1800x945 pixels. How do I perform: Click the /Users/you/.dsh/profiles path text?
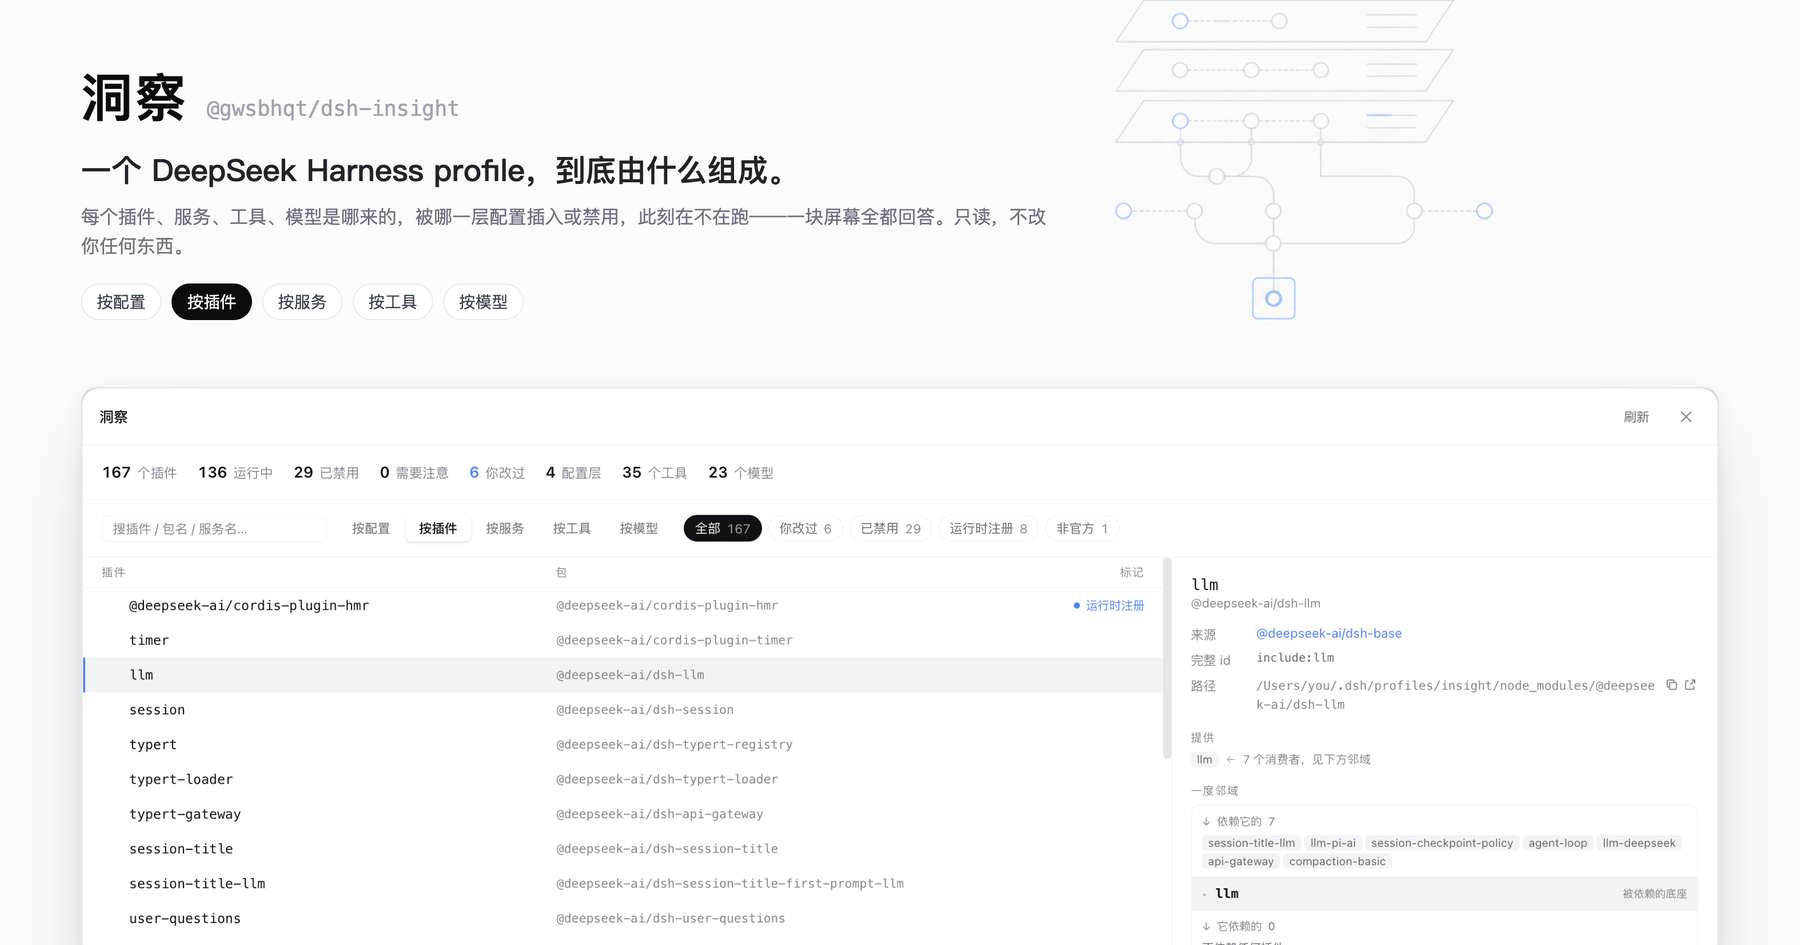tap(1455, 695)
